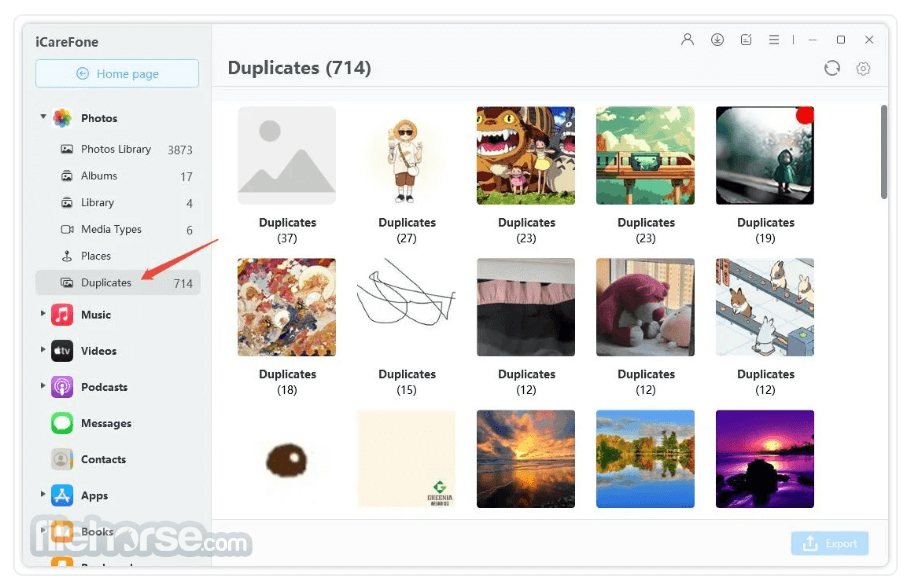Open Duplicates (19) raincoat figure thumbnail

pyautogui.click(x=765, y=155)
